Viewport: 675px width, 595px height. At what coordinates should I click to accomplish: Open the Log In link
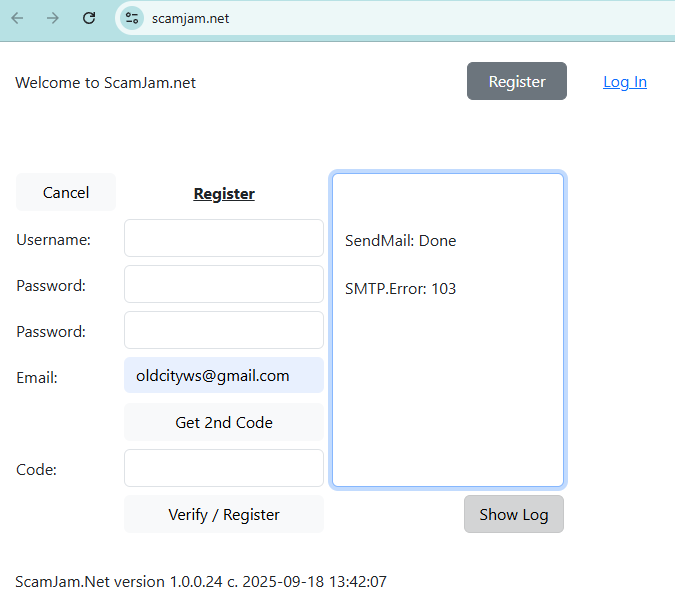point(624,82)
